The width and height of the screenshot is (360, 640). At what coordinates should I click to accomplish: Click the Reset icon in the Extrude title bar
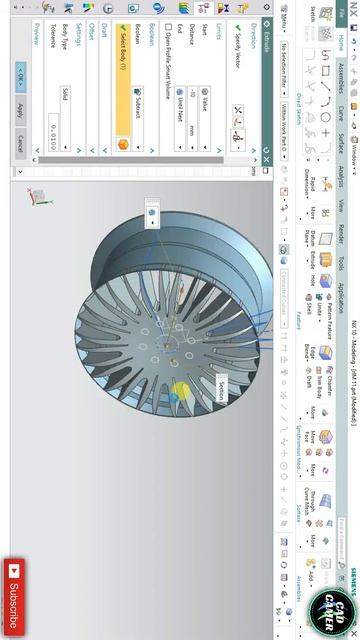pyautogui.click(x=267, y=150)
